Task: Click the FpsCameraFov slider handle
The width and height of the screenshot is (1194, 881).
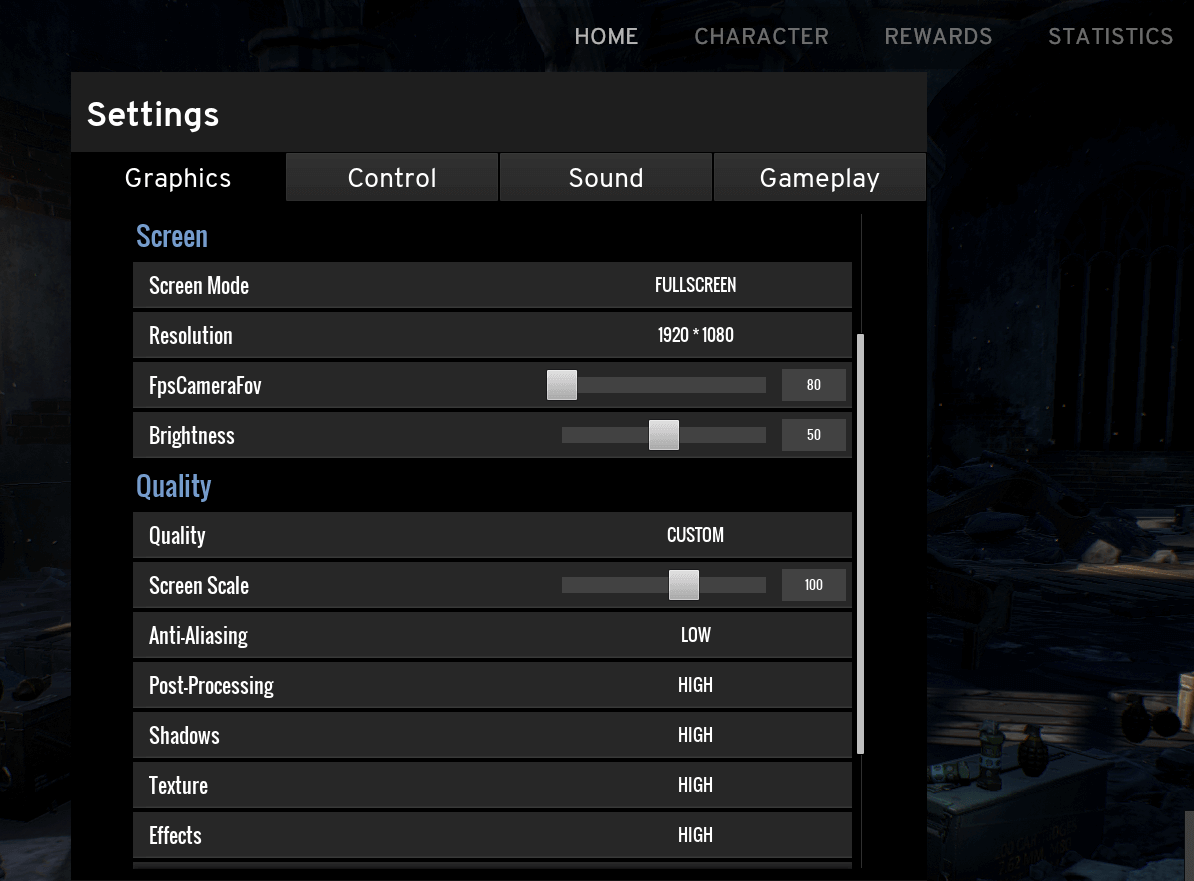Action: pyautogui.click(x=562, y=385)
